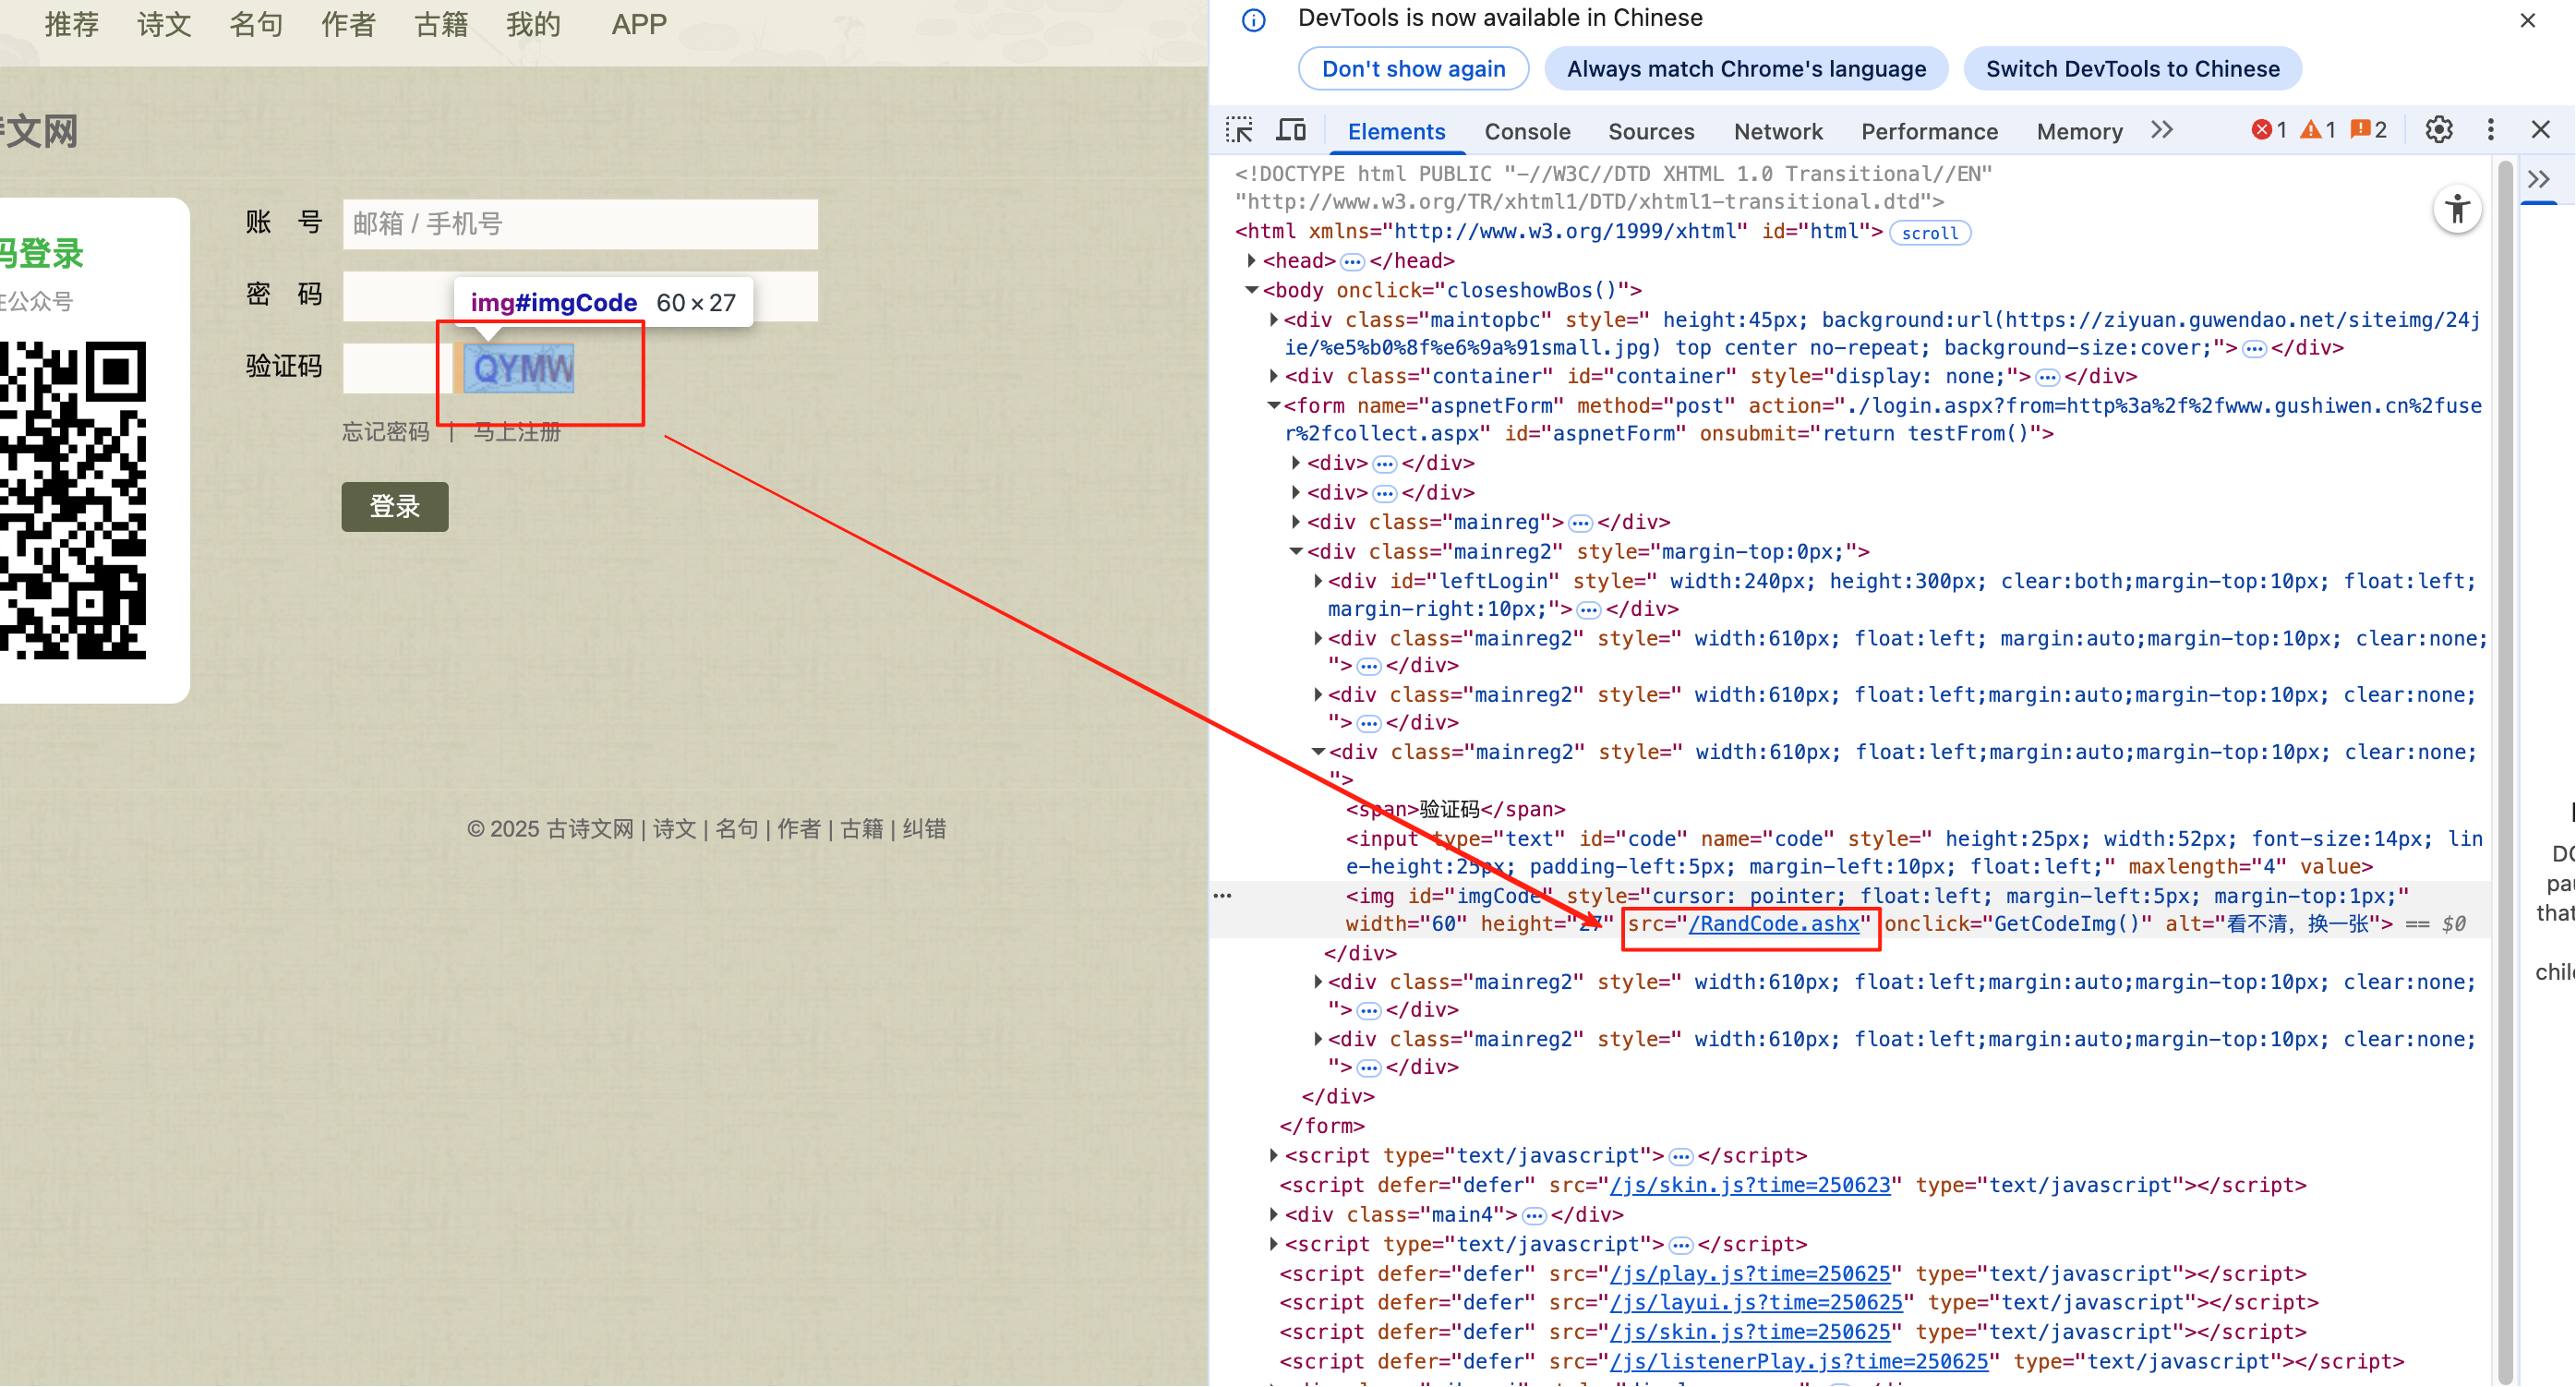2576x1387 pixels.
Task: Open 诗文 in site navigation
Action: pos(164,24)
